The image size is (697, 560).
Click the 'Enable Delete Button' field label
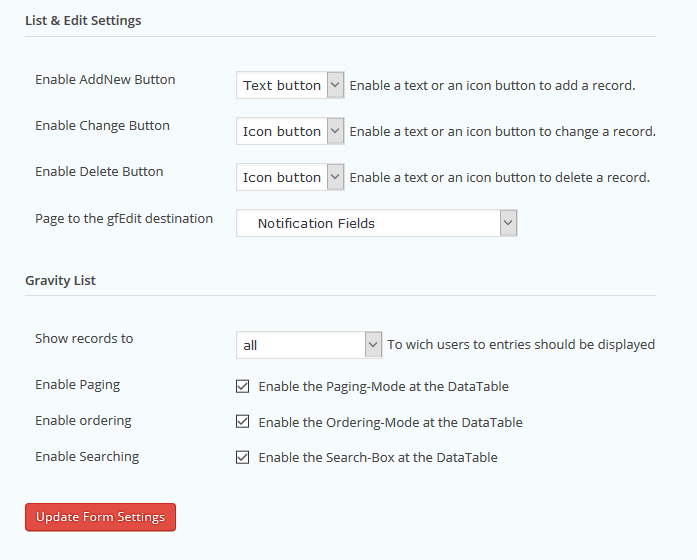click(x=99, y=172)
